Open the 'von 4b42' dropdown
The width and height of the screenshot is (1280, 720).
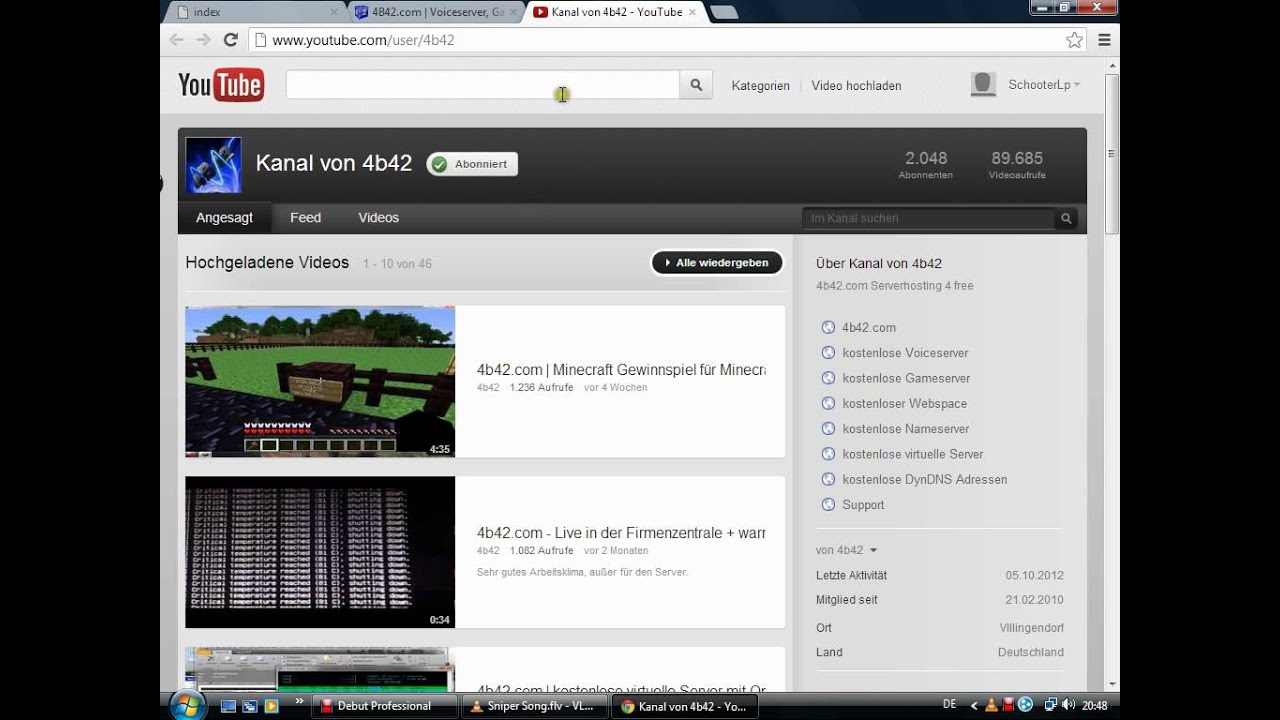click(846, 550)
